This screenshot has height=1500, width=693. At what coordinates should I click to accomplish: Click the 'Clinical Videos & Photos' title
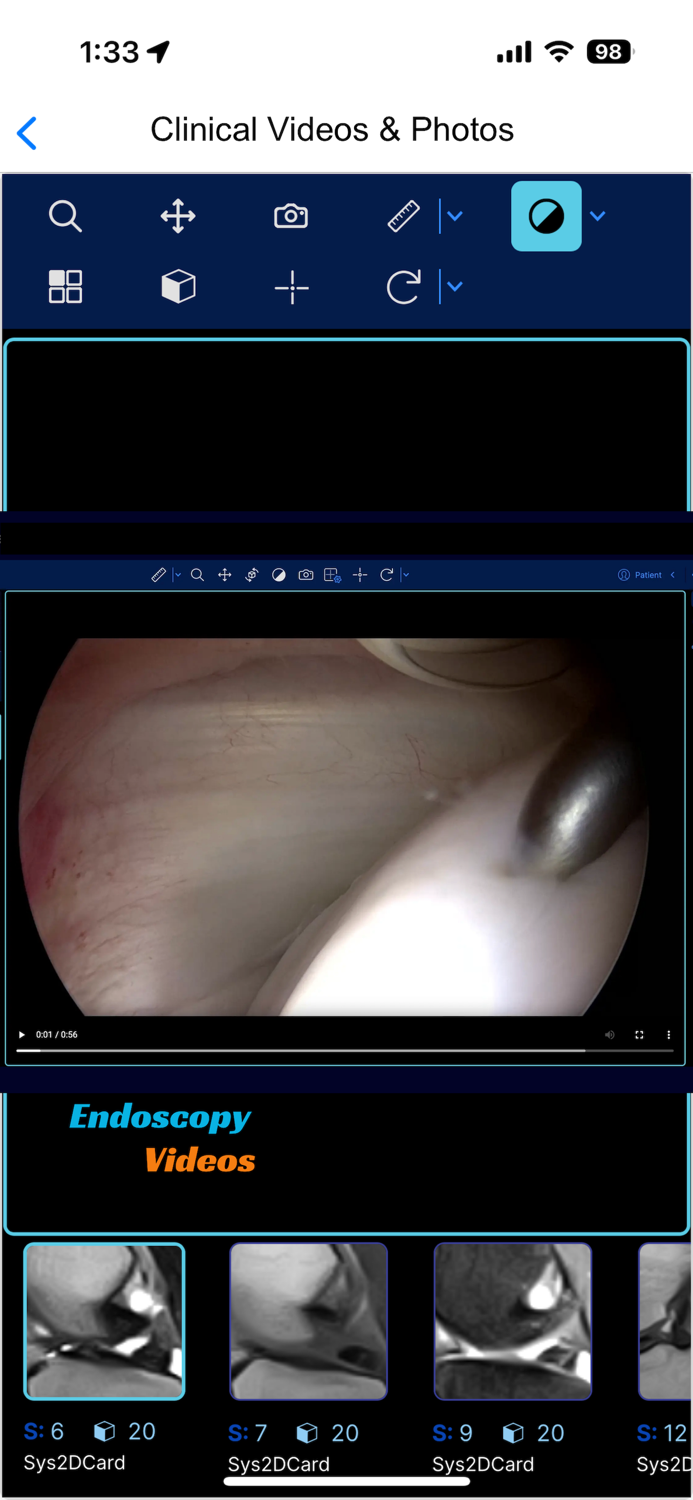(332, 130)
